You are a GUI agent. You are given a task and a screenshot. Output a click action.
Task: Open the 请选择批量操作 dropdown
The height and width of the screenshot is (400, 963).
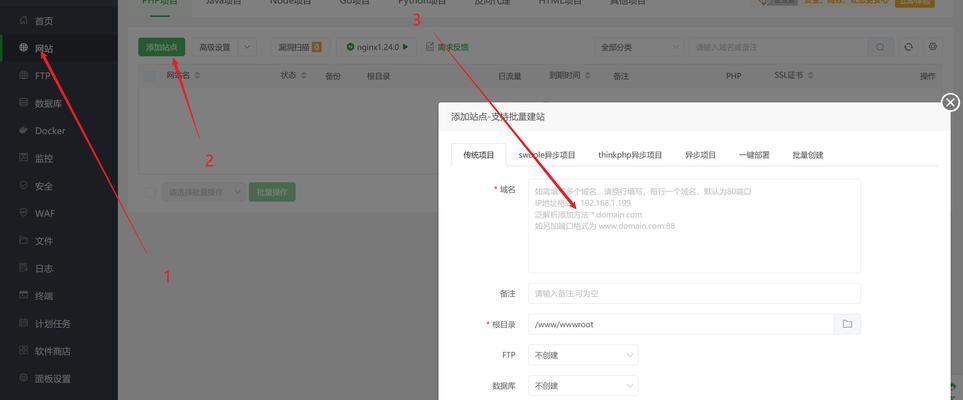204,192
